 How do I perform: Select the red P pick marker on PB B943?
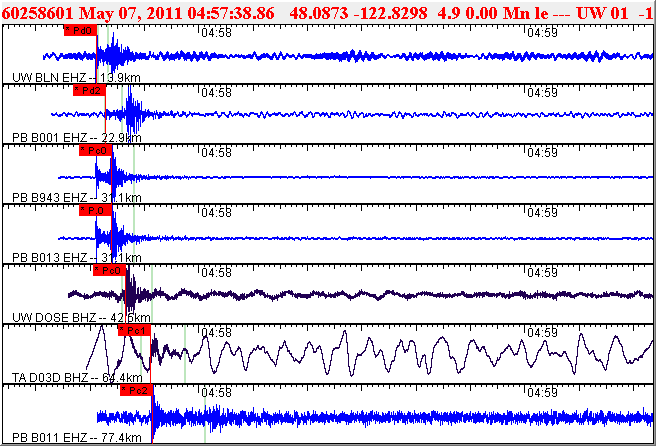click(96, 150)
